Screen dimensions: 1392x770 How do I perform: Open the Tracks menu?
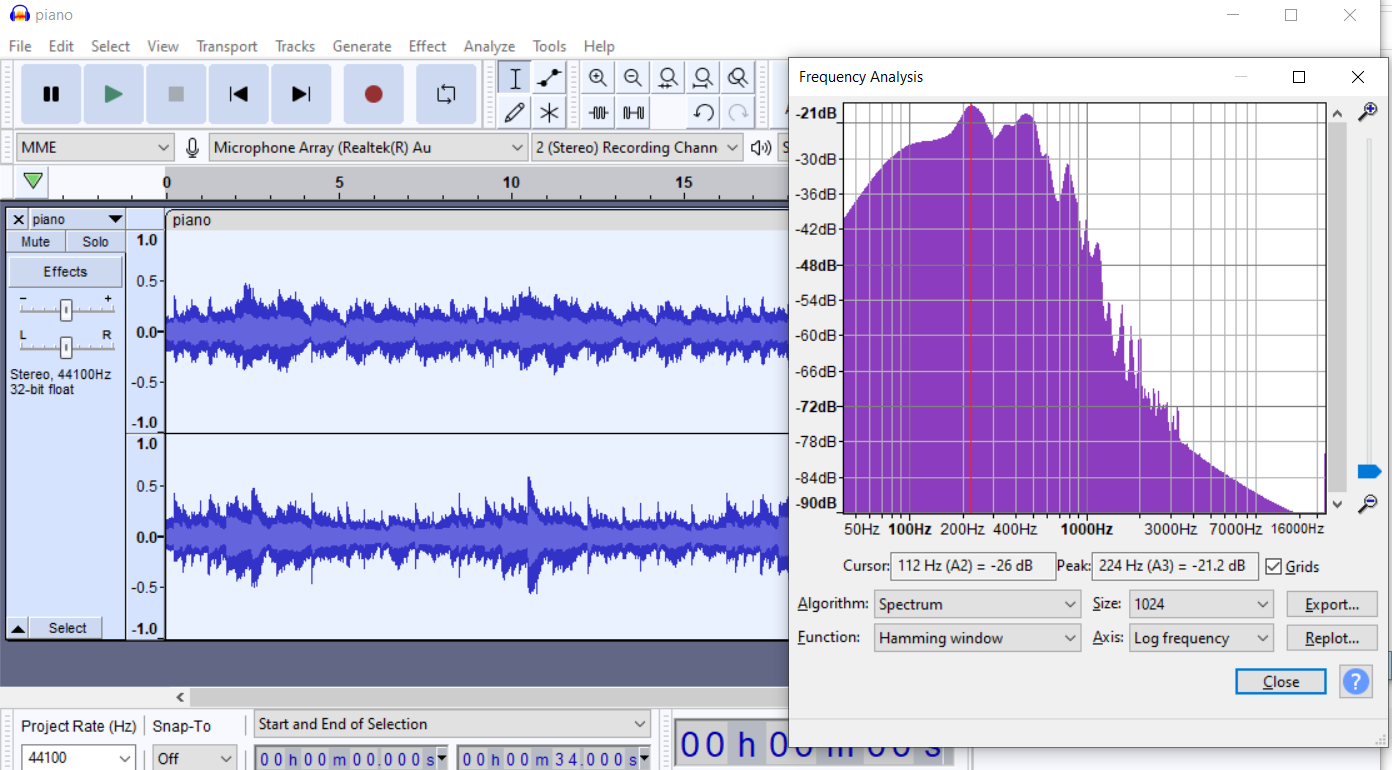pos(295,46)
